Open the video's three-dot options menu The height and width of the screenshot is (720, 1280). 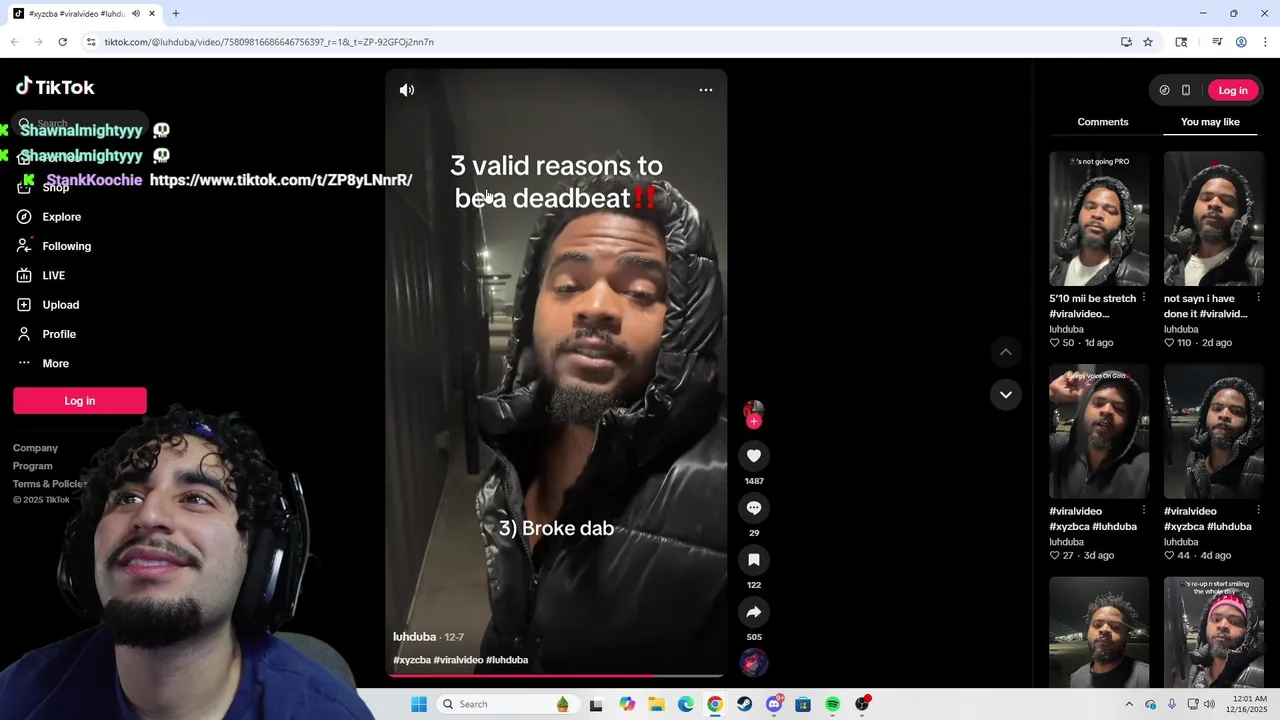706,90
